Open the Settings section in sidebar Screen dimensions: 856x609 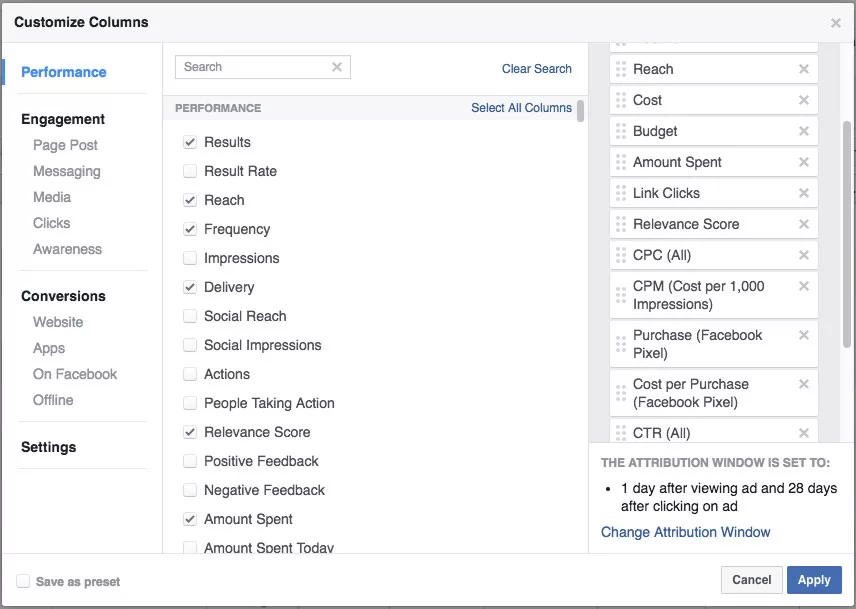pos(48,447)
